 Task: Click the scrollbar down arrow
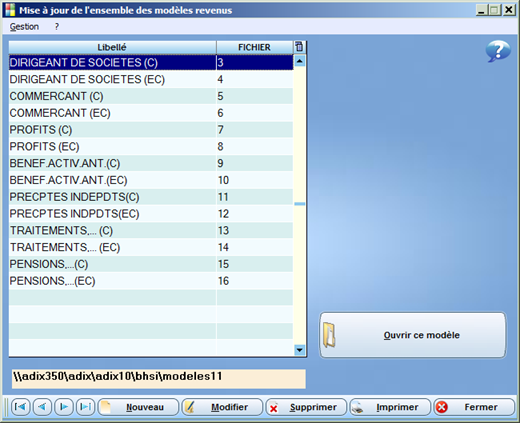tap(300, 350)
